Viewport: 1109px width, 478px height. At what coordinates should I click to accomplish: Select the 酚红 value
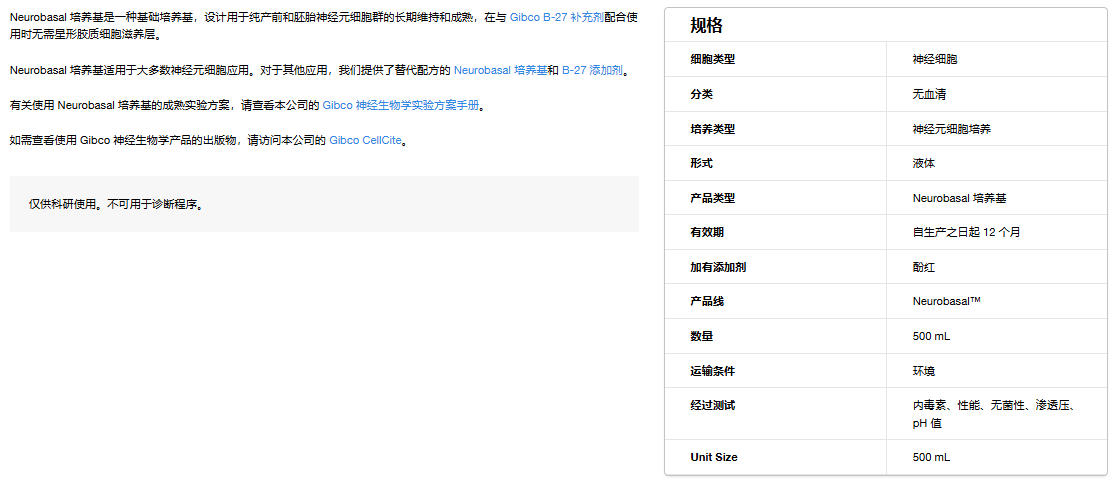click(924, 267)
